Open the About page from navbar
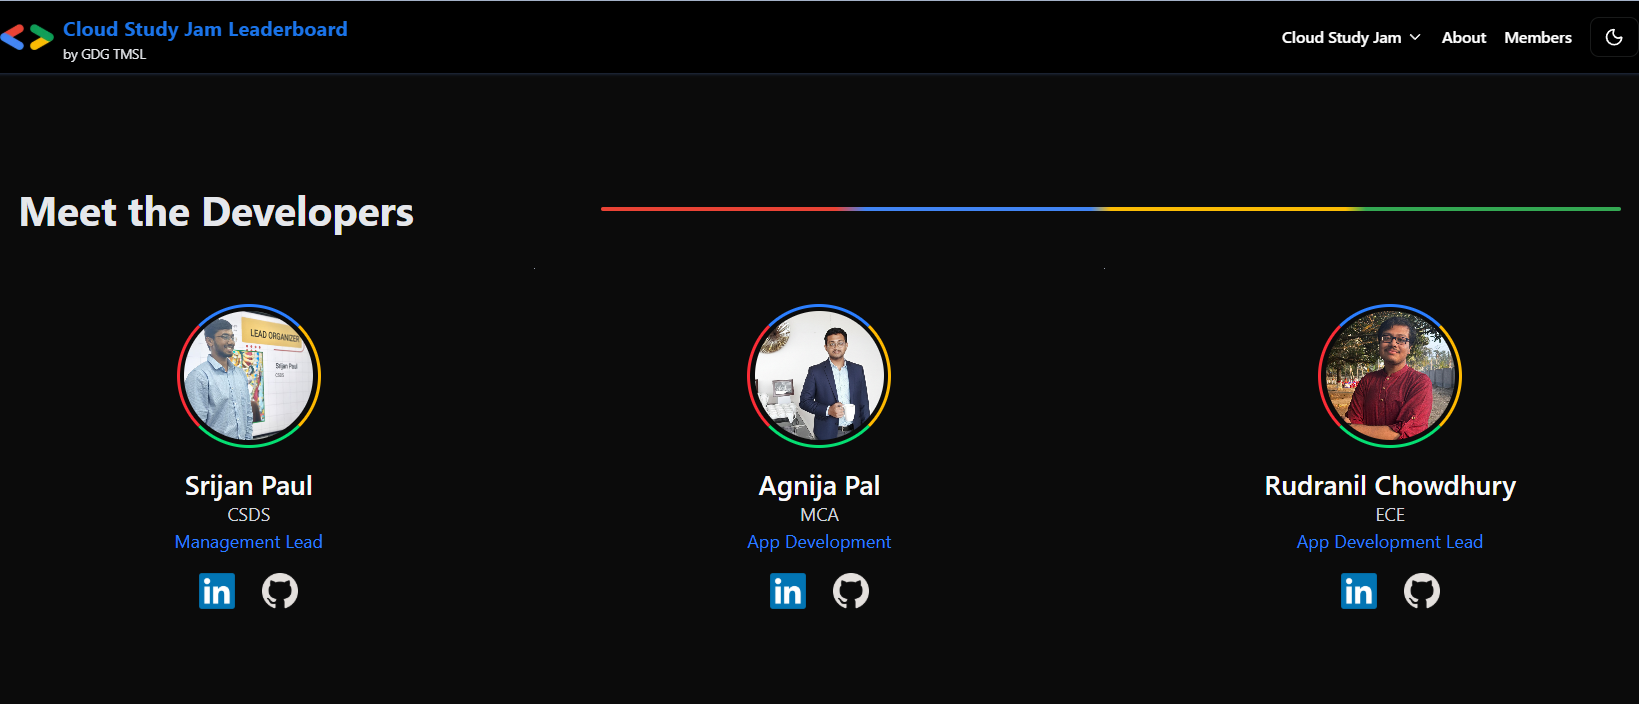Image resolution: width=1639 pixels, height=704 pixels. (x=1463, y=37)
